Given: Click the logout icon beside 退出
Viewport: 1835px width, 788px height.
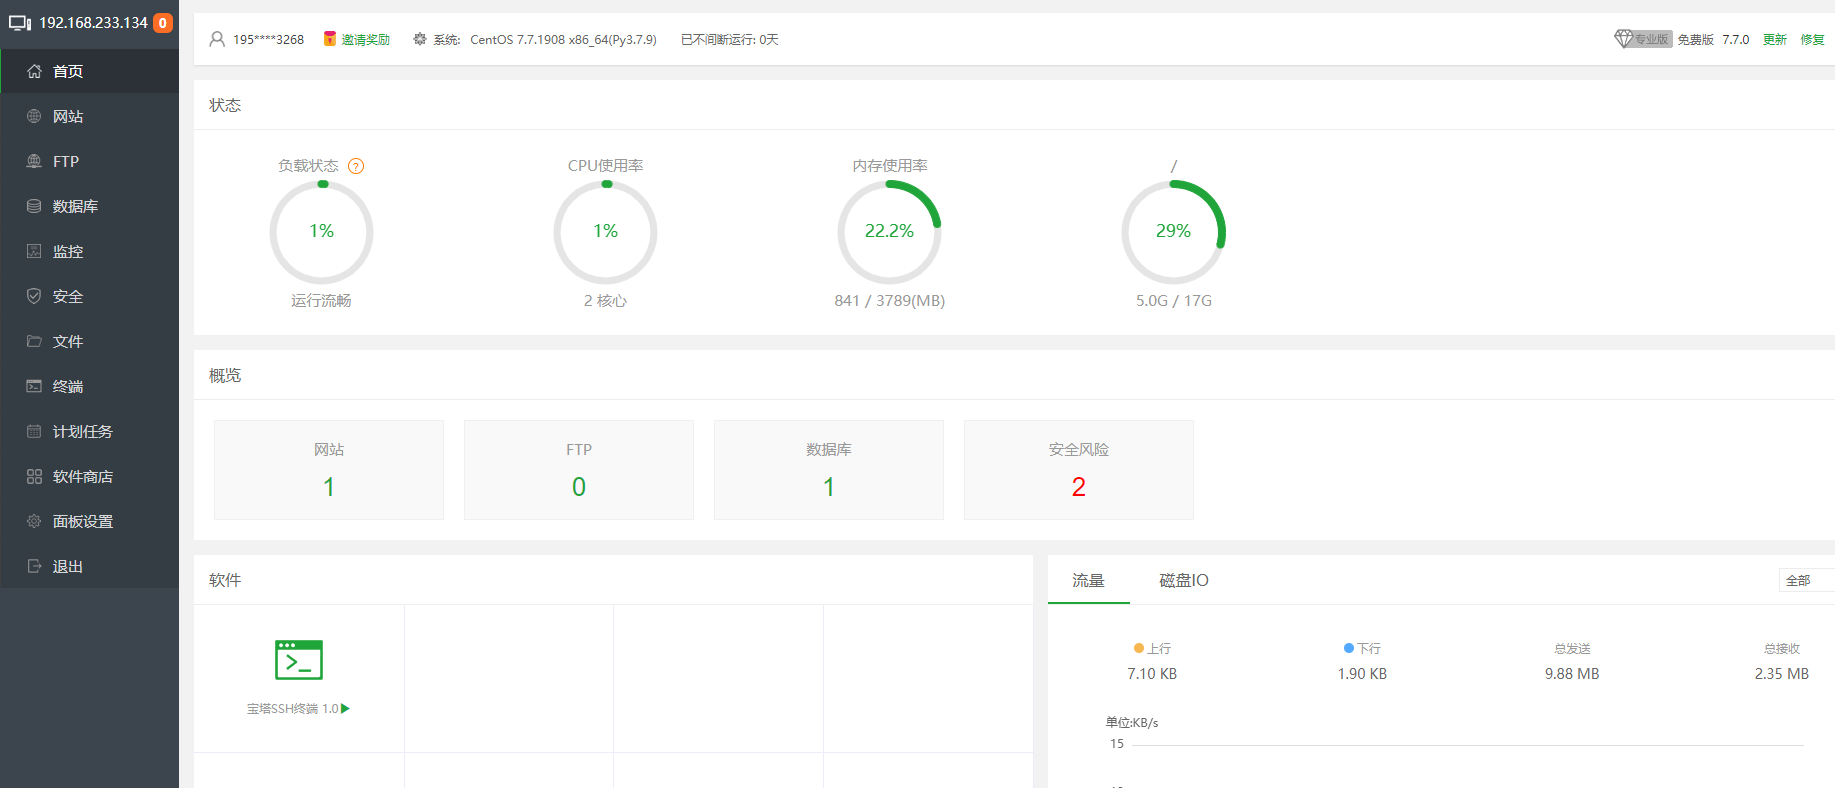Looking at the screenshot, I should [34, 566].
